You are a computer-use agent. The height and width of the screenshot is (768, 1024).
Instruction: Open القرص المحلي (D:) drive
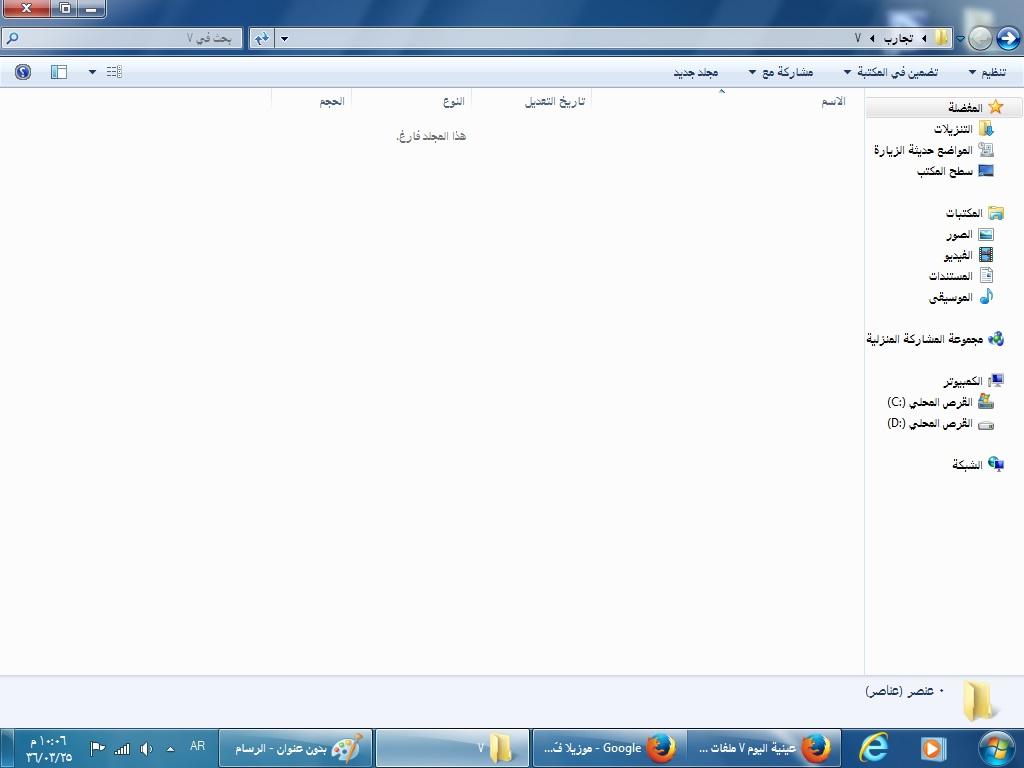pyautogui.click(x=929, y=424)
